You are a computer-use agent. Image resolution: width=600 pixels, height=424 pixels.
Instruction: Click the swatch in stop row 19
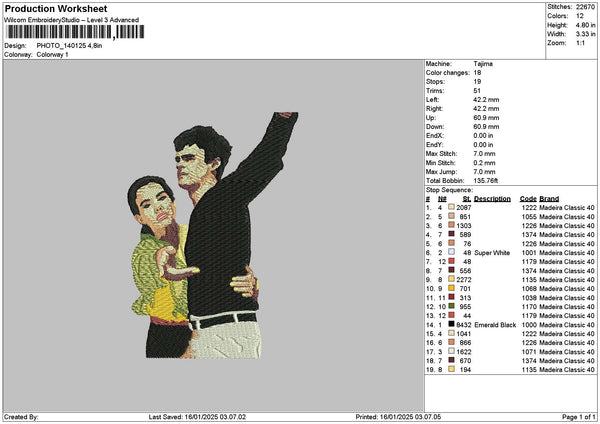[452, 369]
